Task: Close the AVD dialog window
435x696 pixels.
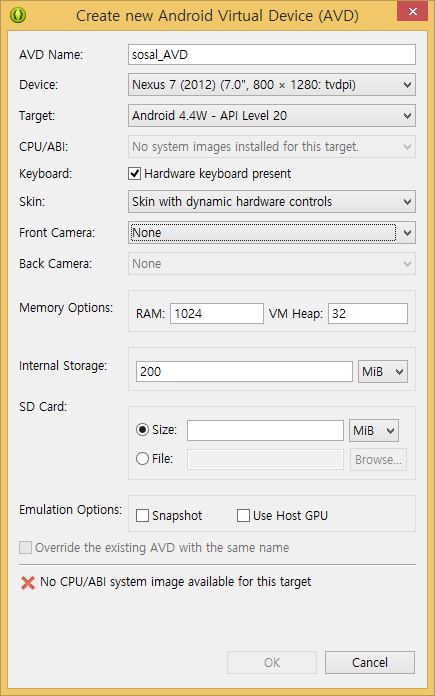Action: (x=412, y=11)
